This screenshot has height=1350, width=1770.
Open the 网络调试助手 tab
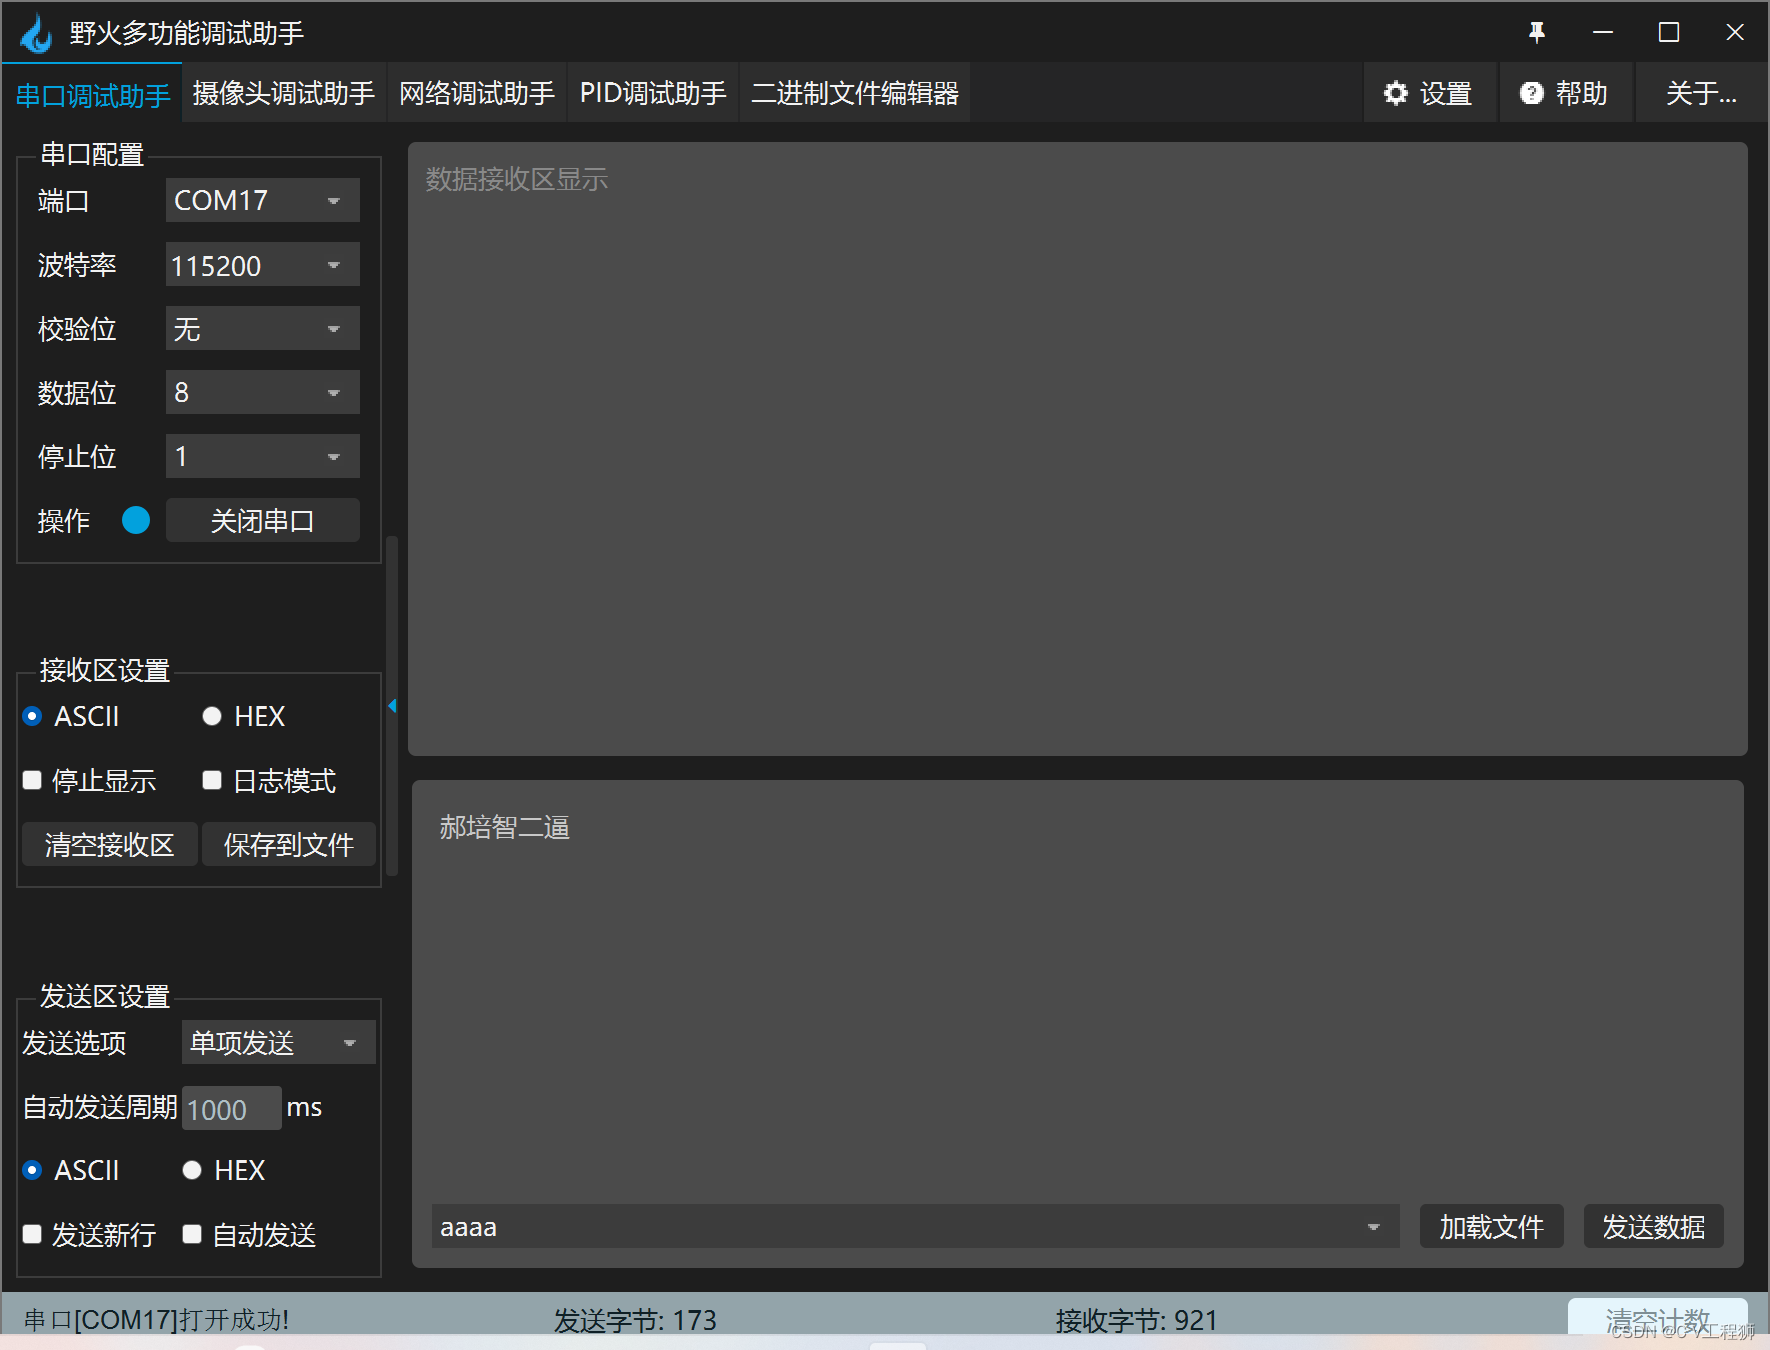(x=477, y=93)
